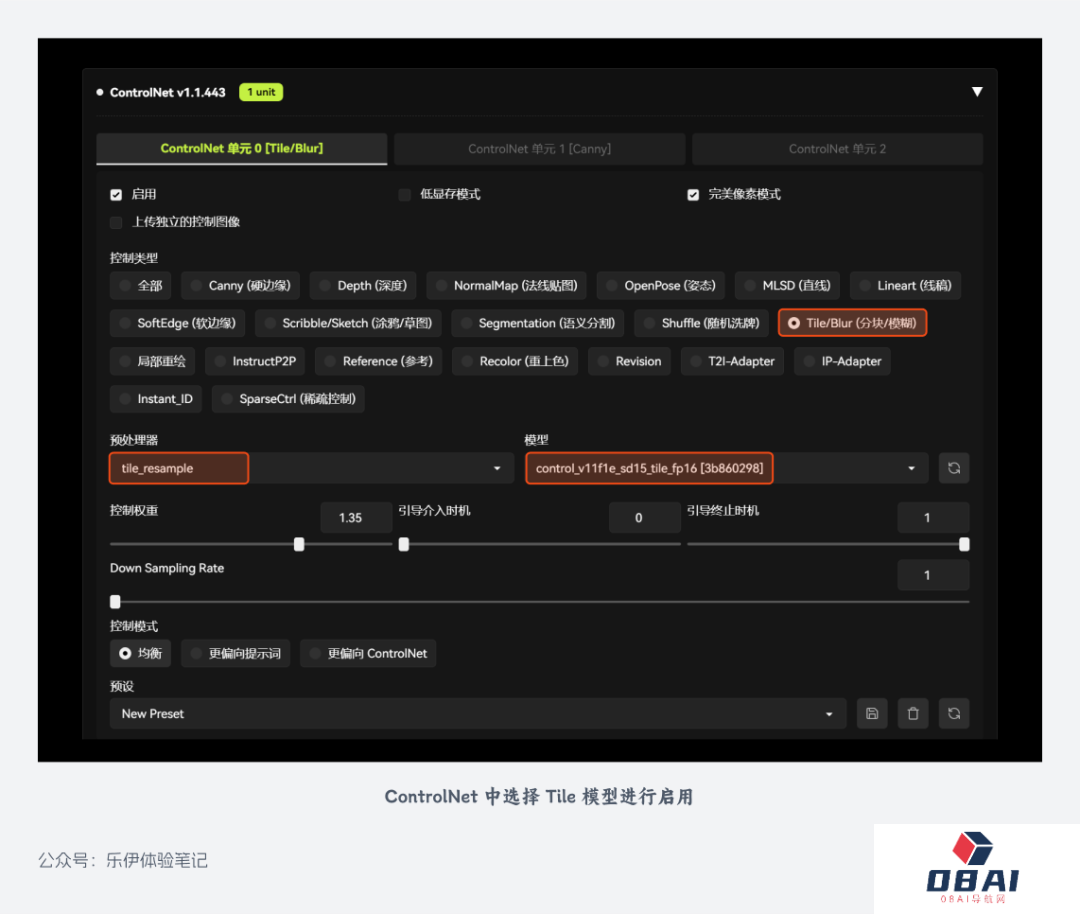Pick the Scribble/Sketch (涂鸦/草图) control type

[348, 323]
